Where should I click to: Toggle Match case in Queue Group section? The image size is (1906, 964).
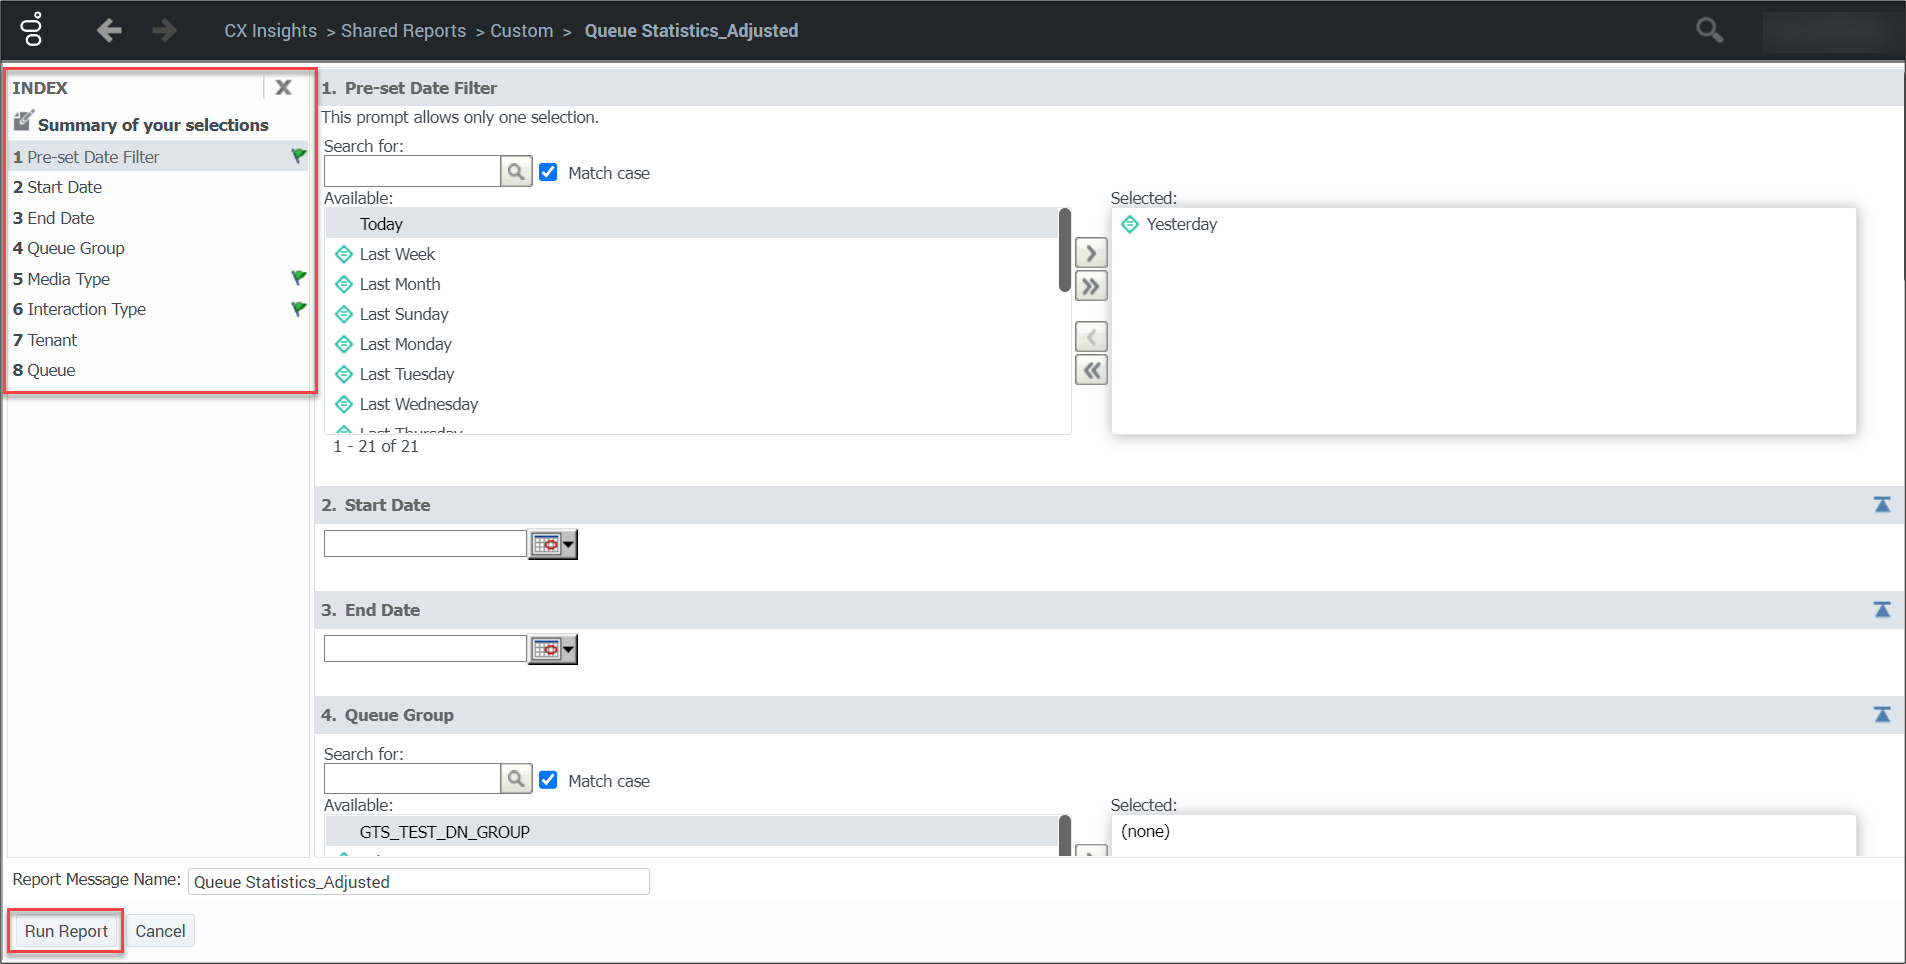tap(548, 780)
